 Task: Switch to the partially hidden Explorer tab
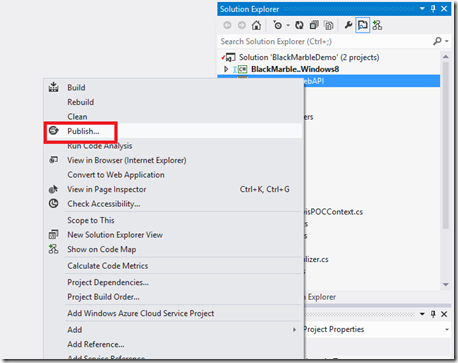(320, 297)
